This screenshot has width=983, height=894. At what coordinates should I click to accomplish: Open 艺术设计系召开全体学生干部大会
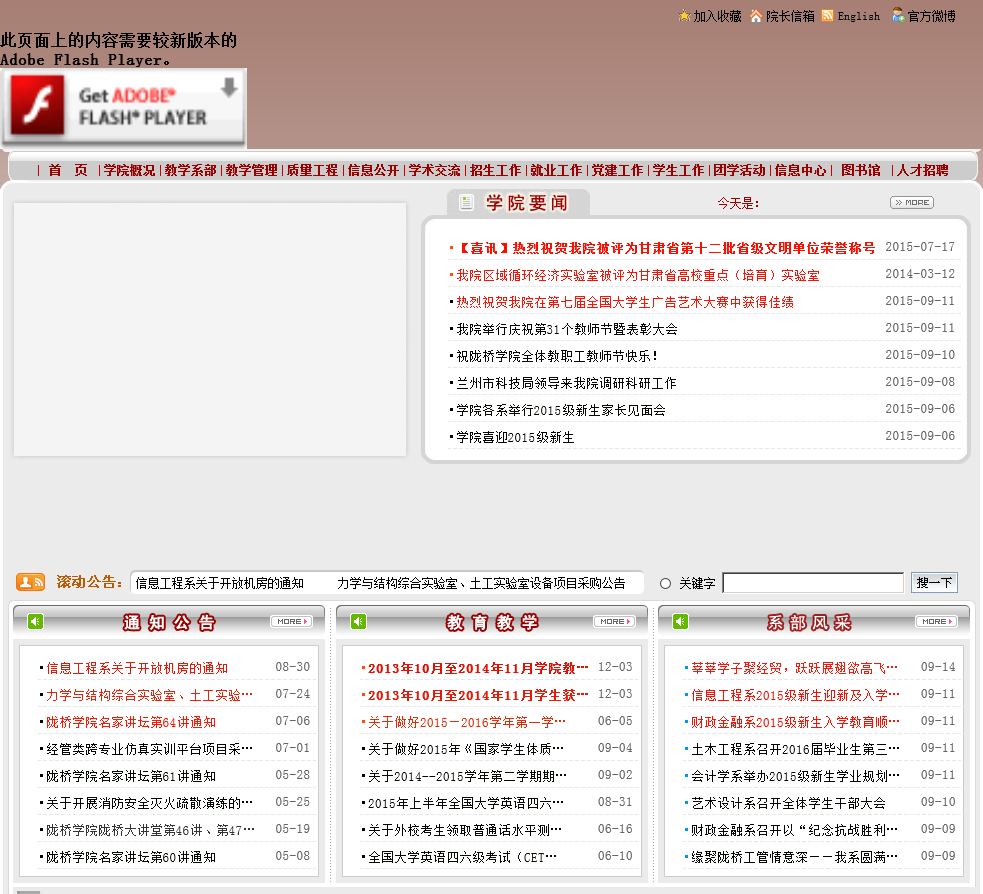point(788,803)
